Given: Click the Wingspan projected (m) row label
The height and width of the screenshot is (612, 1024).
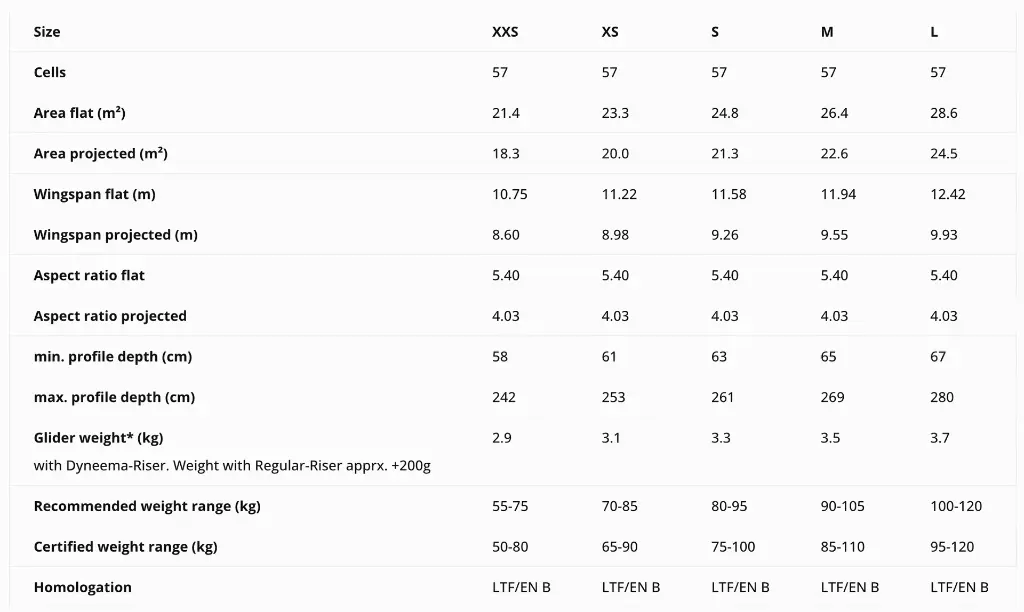Looking at the screenshot, I should 116,235.
